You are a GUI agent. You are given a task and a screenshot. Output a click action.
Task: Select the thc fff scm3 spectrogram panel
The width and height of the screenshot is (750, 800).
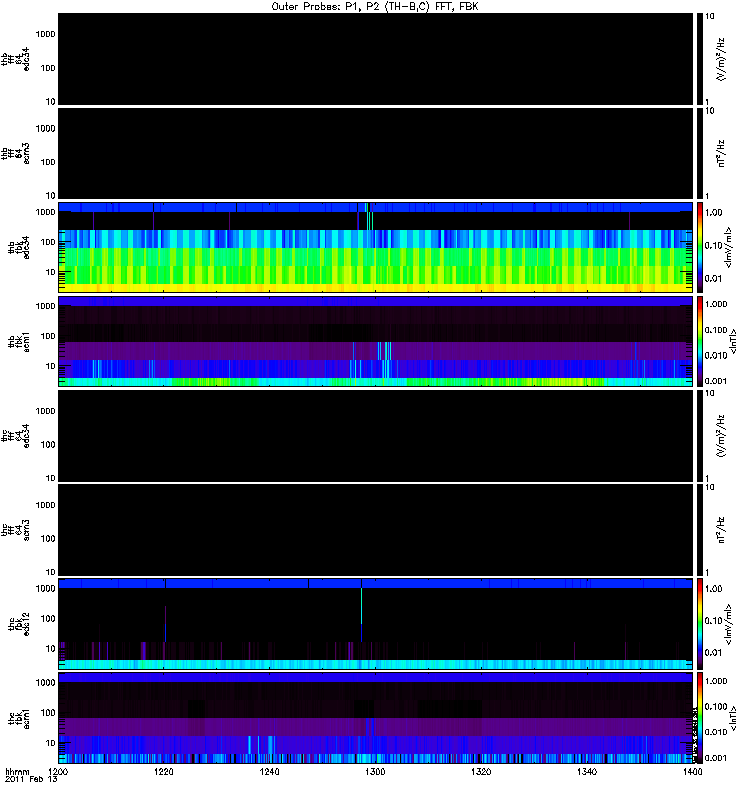click(376, 529)
